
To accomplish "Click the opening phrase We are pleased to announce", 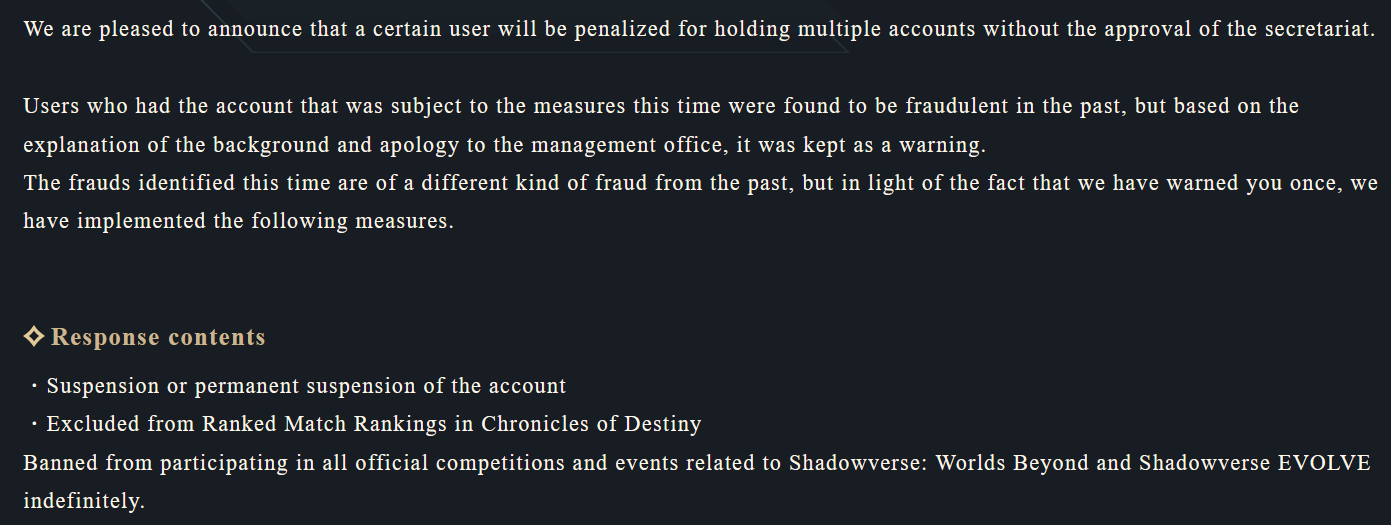I will [163, 29].
